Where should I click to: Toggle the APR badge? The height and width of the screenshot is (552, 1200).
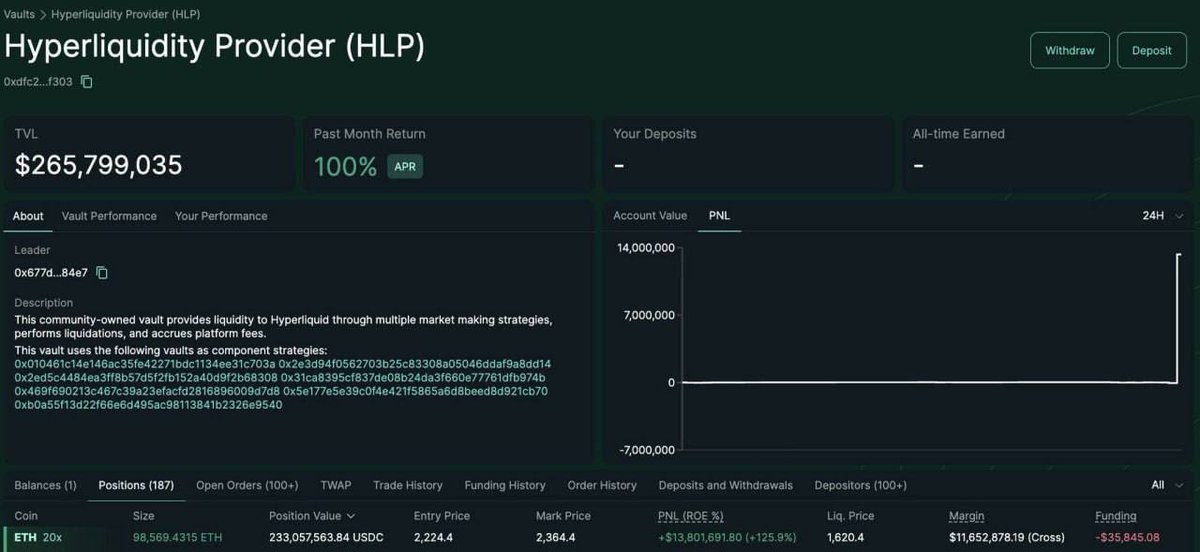(x=405, y=166)
